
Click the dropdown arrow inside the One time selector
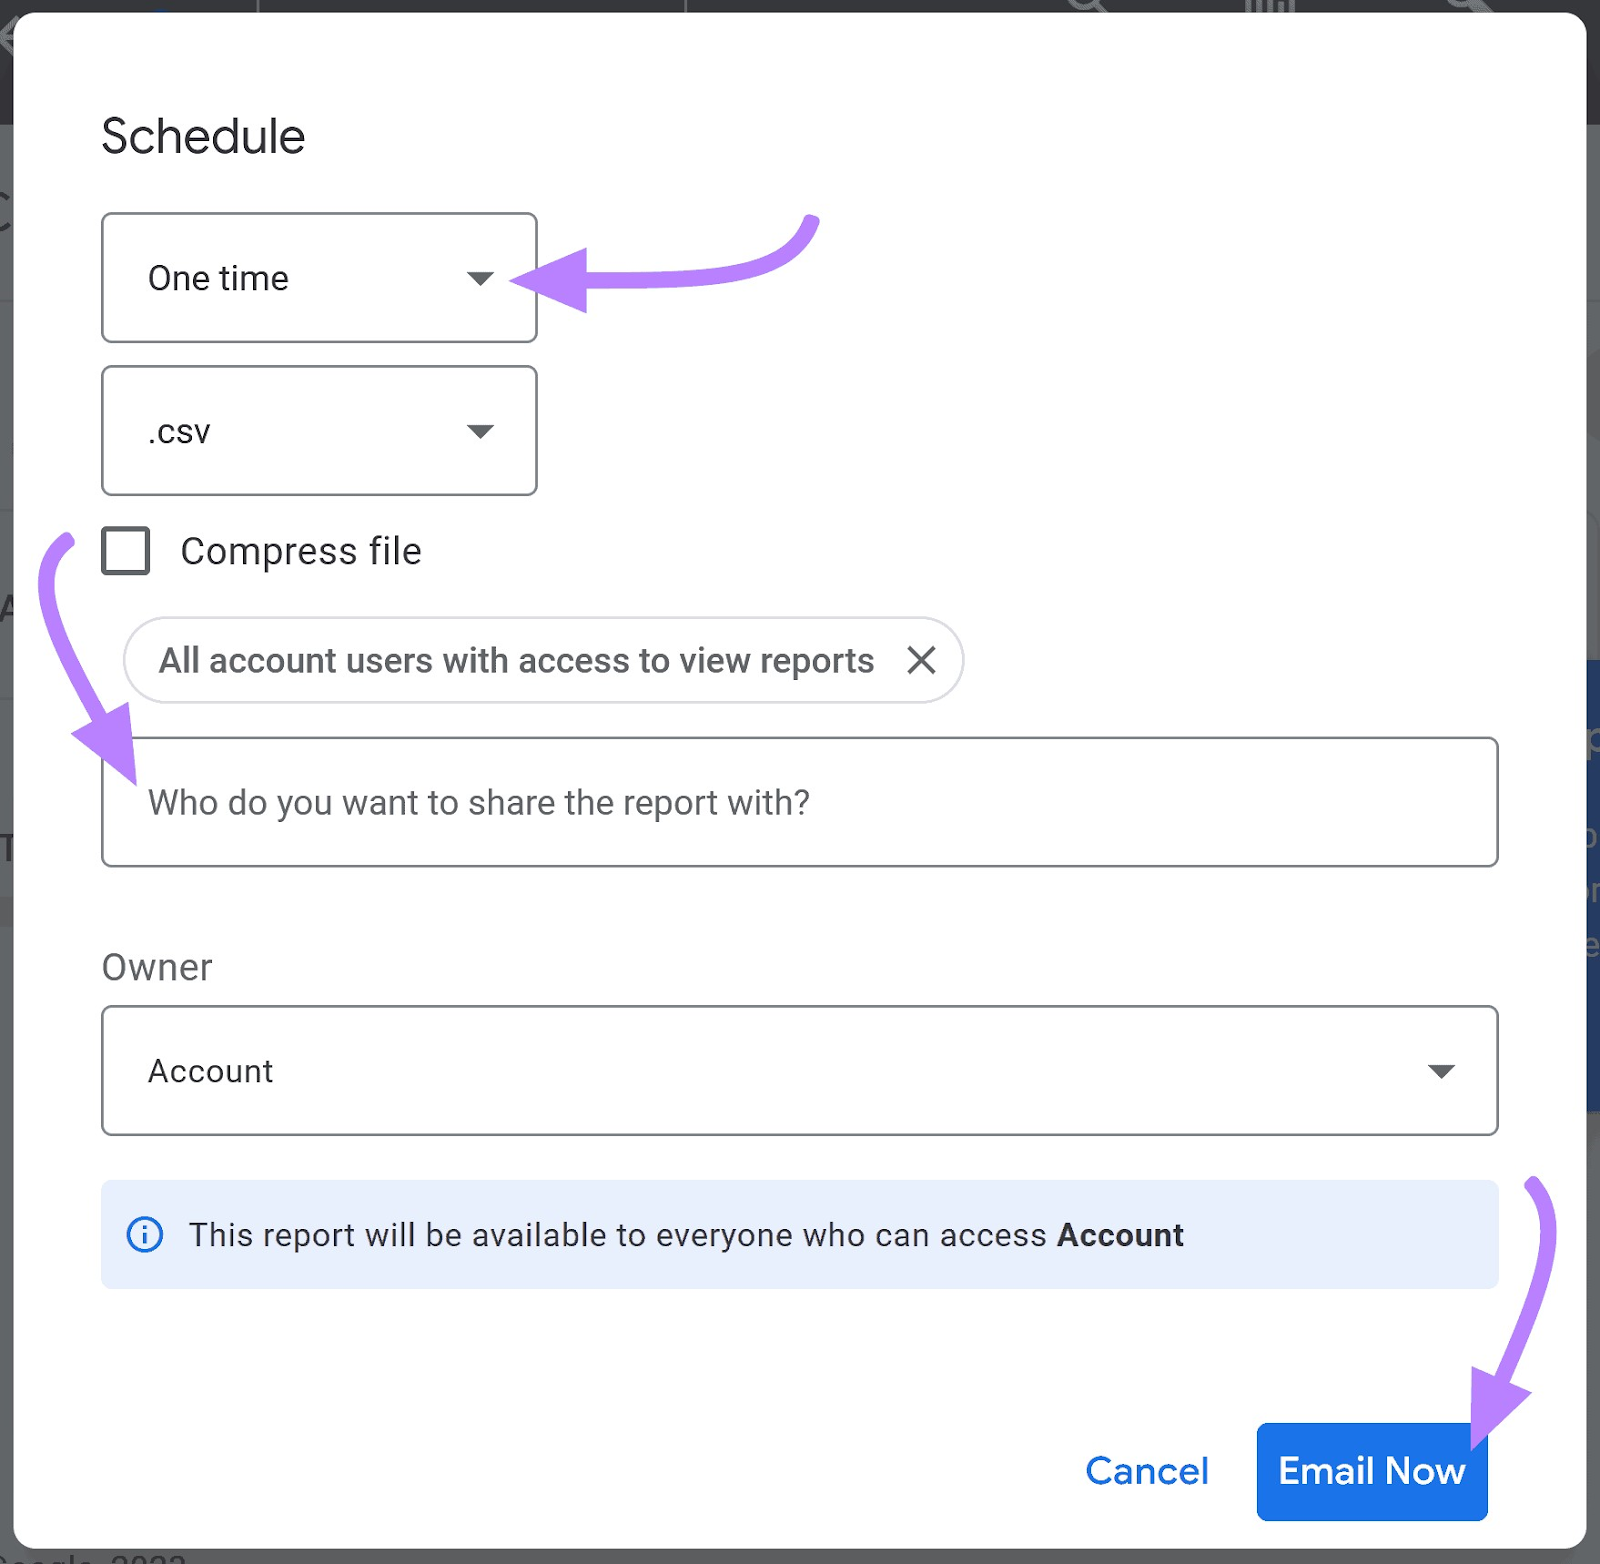481,279
